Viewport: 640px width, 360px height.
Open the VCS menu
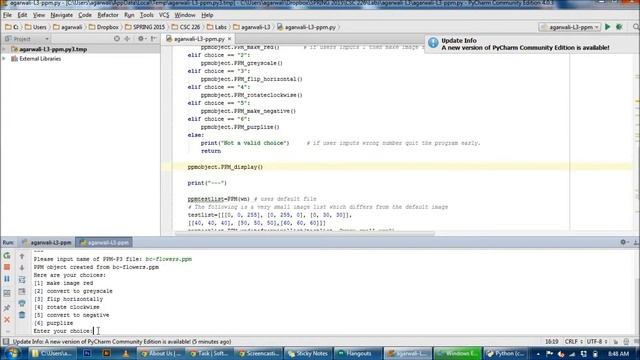(x=164, y=15)
